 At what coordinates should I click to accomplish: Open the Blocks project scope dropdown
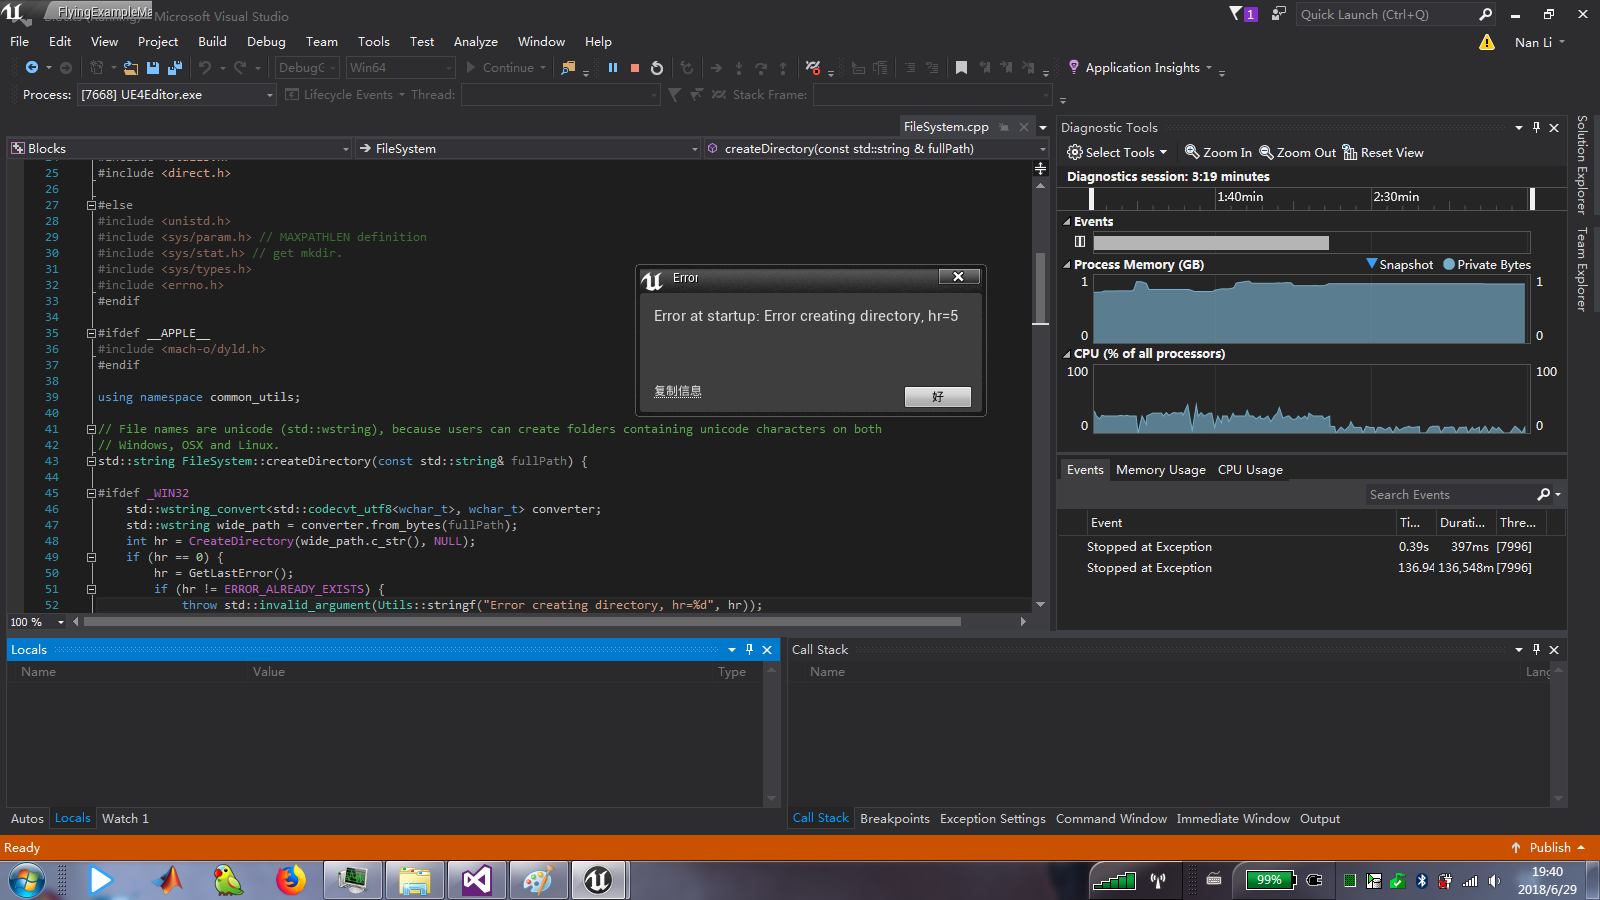pyautogui.click(x=180, y=148)
